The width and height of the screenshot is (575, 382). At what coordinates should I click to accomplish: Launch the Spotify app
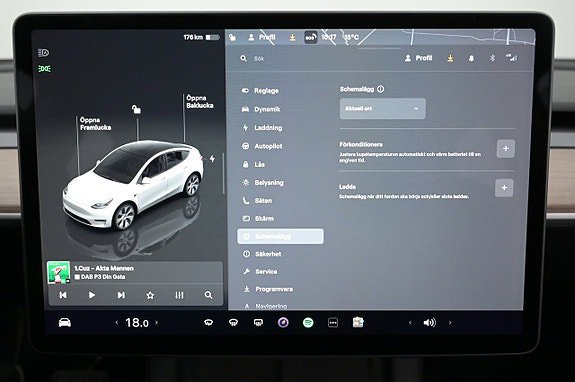point(308,323)
